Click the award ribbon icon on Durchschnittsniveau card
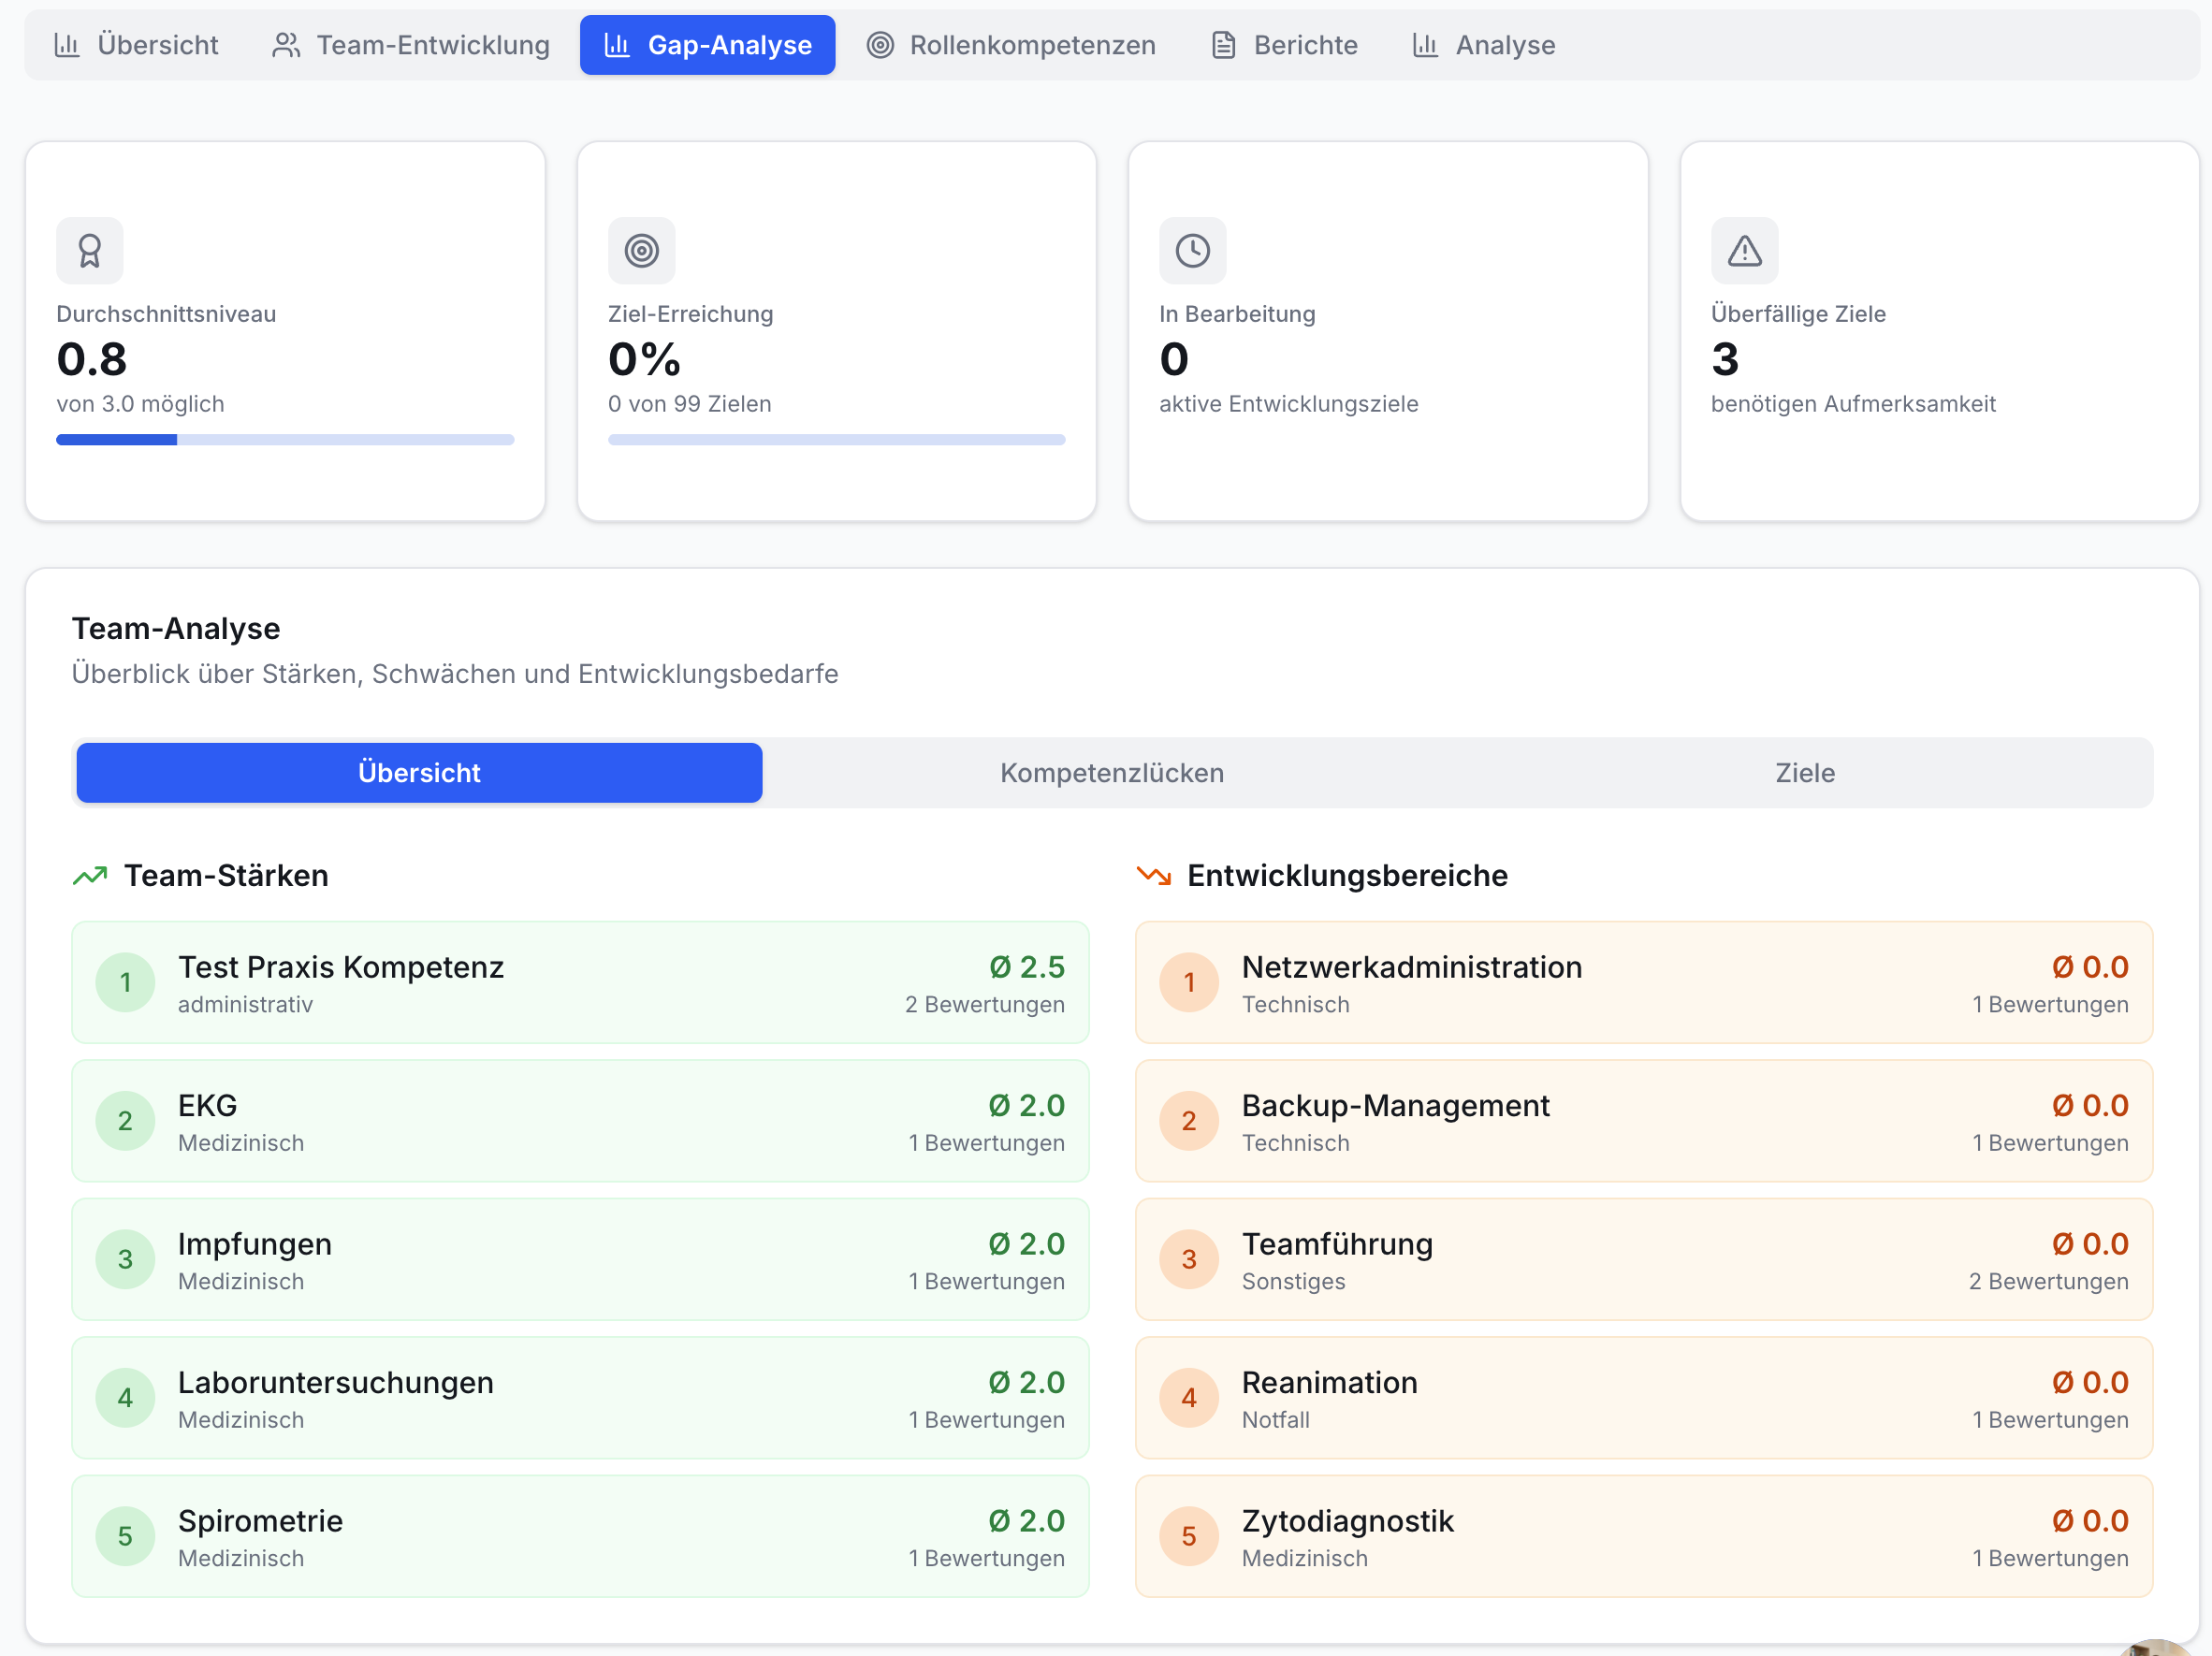Image resolution: width=2212 pixels, height=1656 pixels. tap(90, 250)
